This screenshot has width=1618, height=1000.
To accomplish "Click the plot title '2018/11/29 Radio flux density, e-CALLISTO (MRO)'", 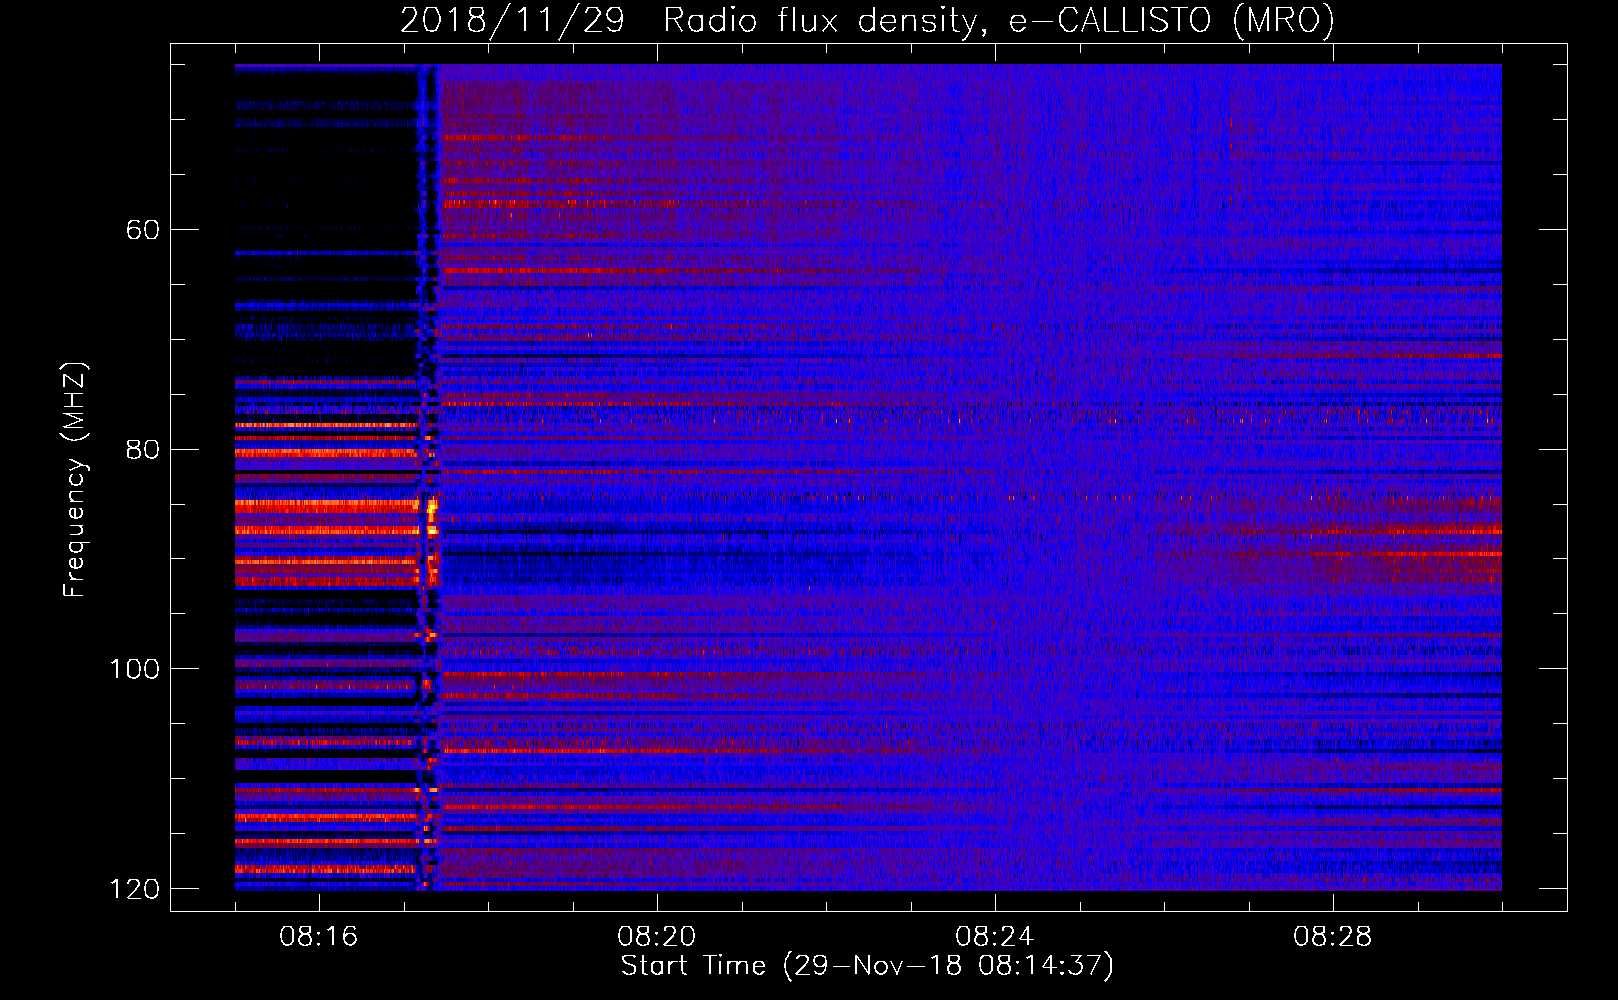I will (x=867, y=20).
